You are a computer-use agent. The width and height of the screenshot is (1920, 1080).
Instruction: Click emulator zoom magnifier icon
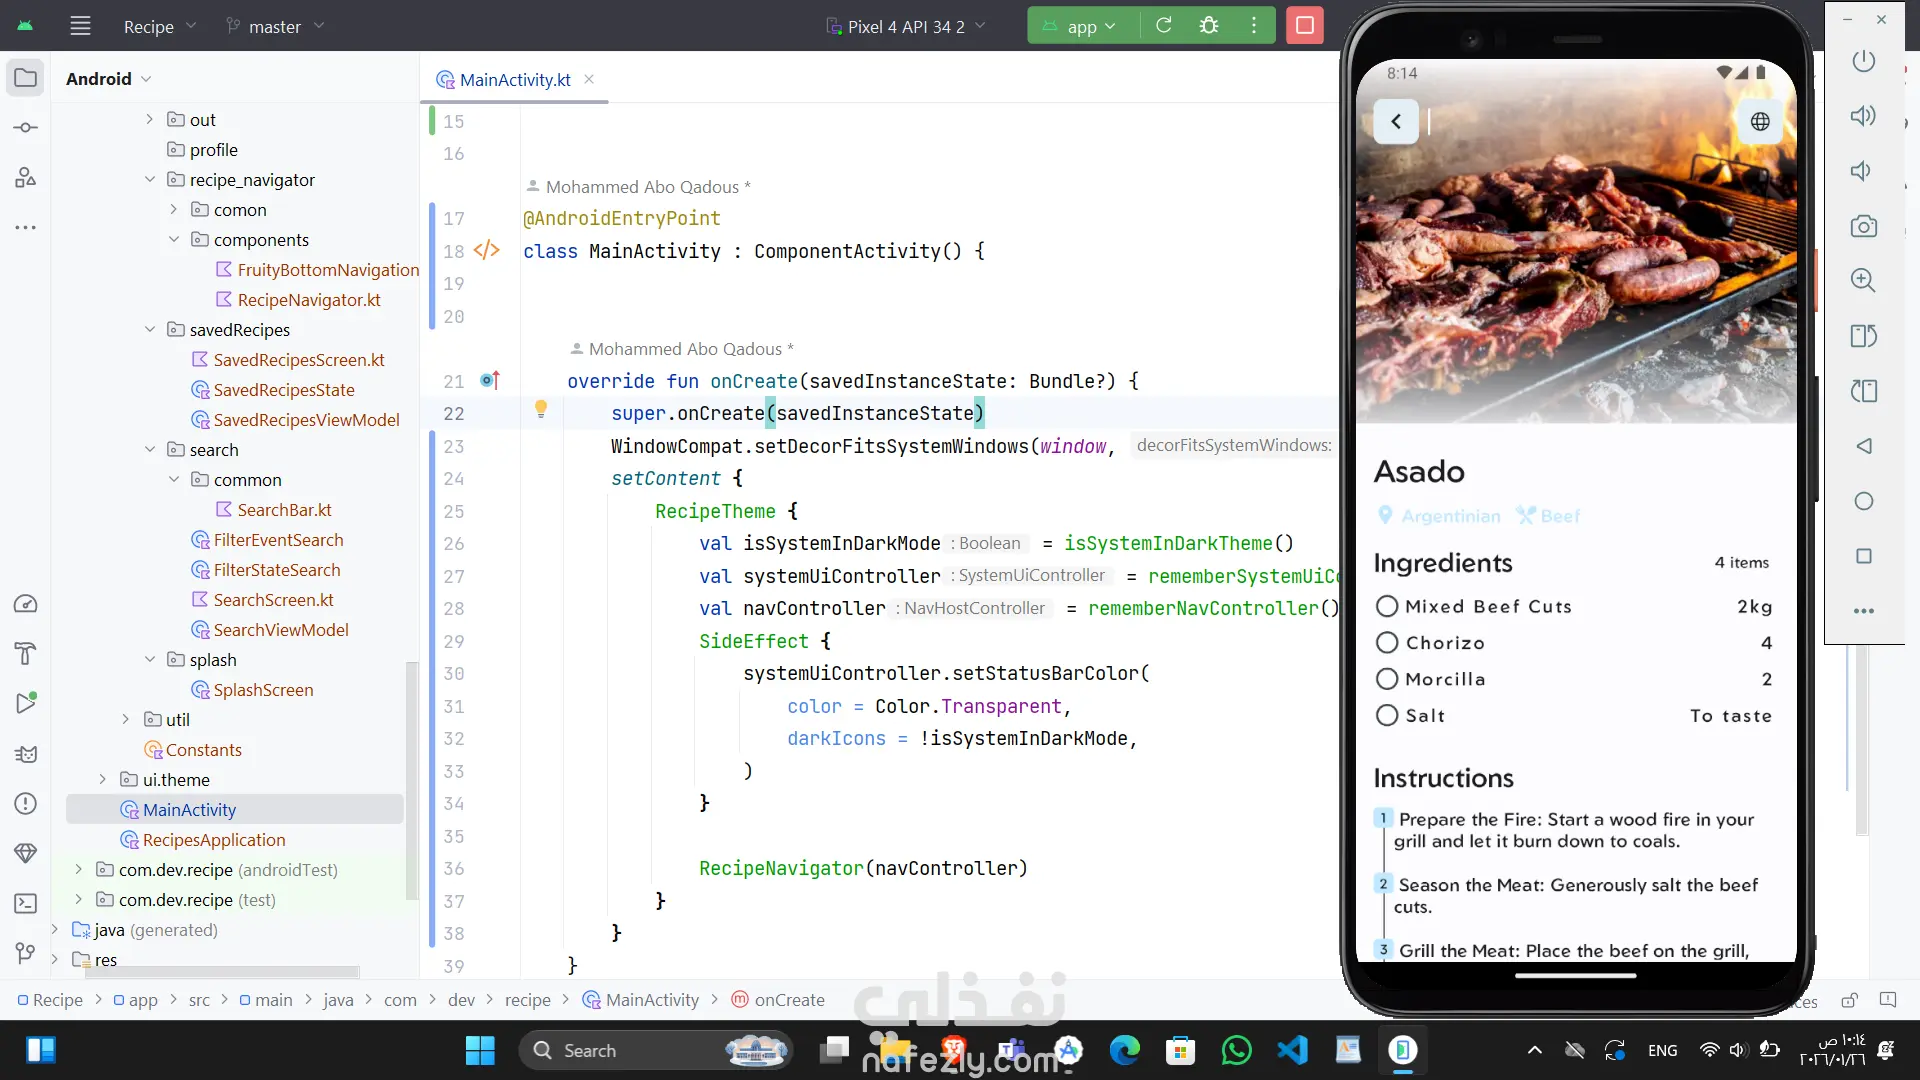pyautogui.click(x=1863, y=281)
